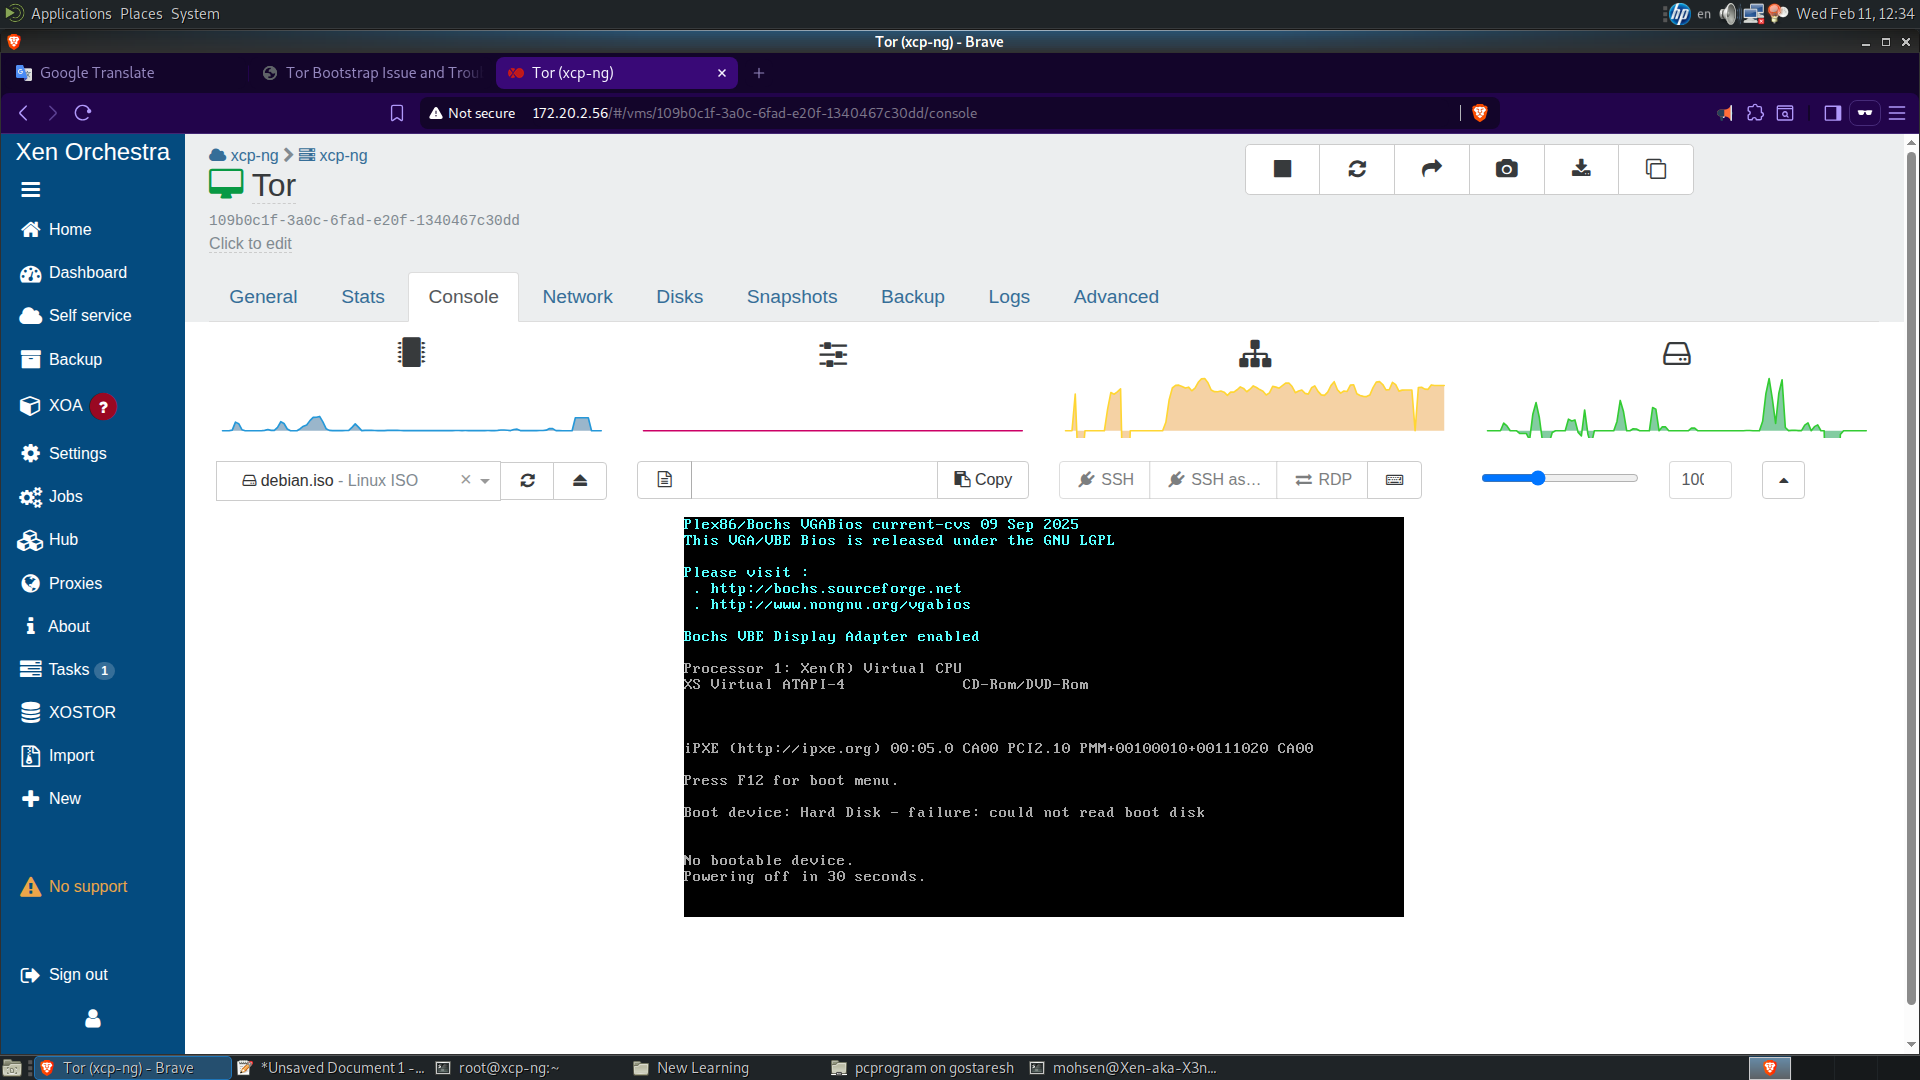Screen dimensions: 1920x1080
Task: Click the 'Click to edit' link under Tor
Action: click(250, 243)
